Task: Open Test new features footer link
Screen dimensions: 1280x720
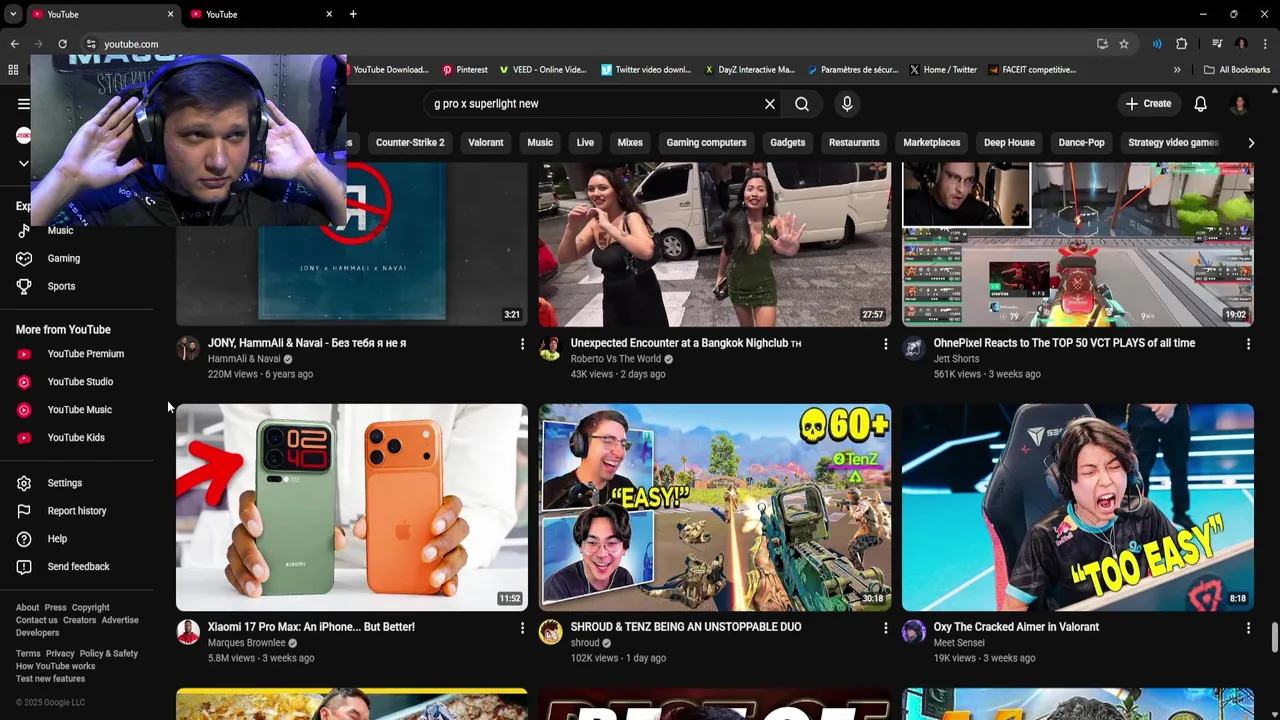Action: 50,679
